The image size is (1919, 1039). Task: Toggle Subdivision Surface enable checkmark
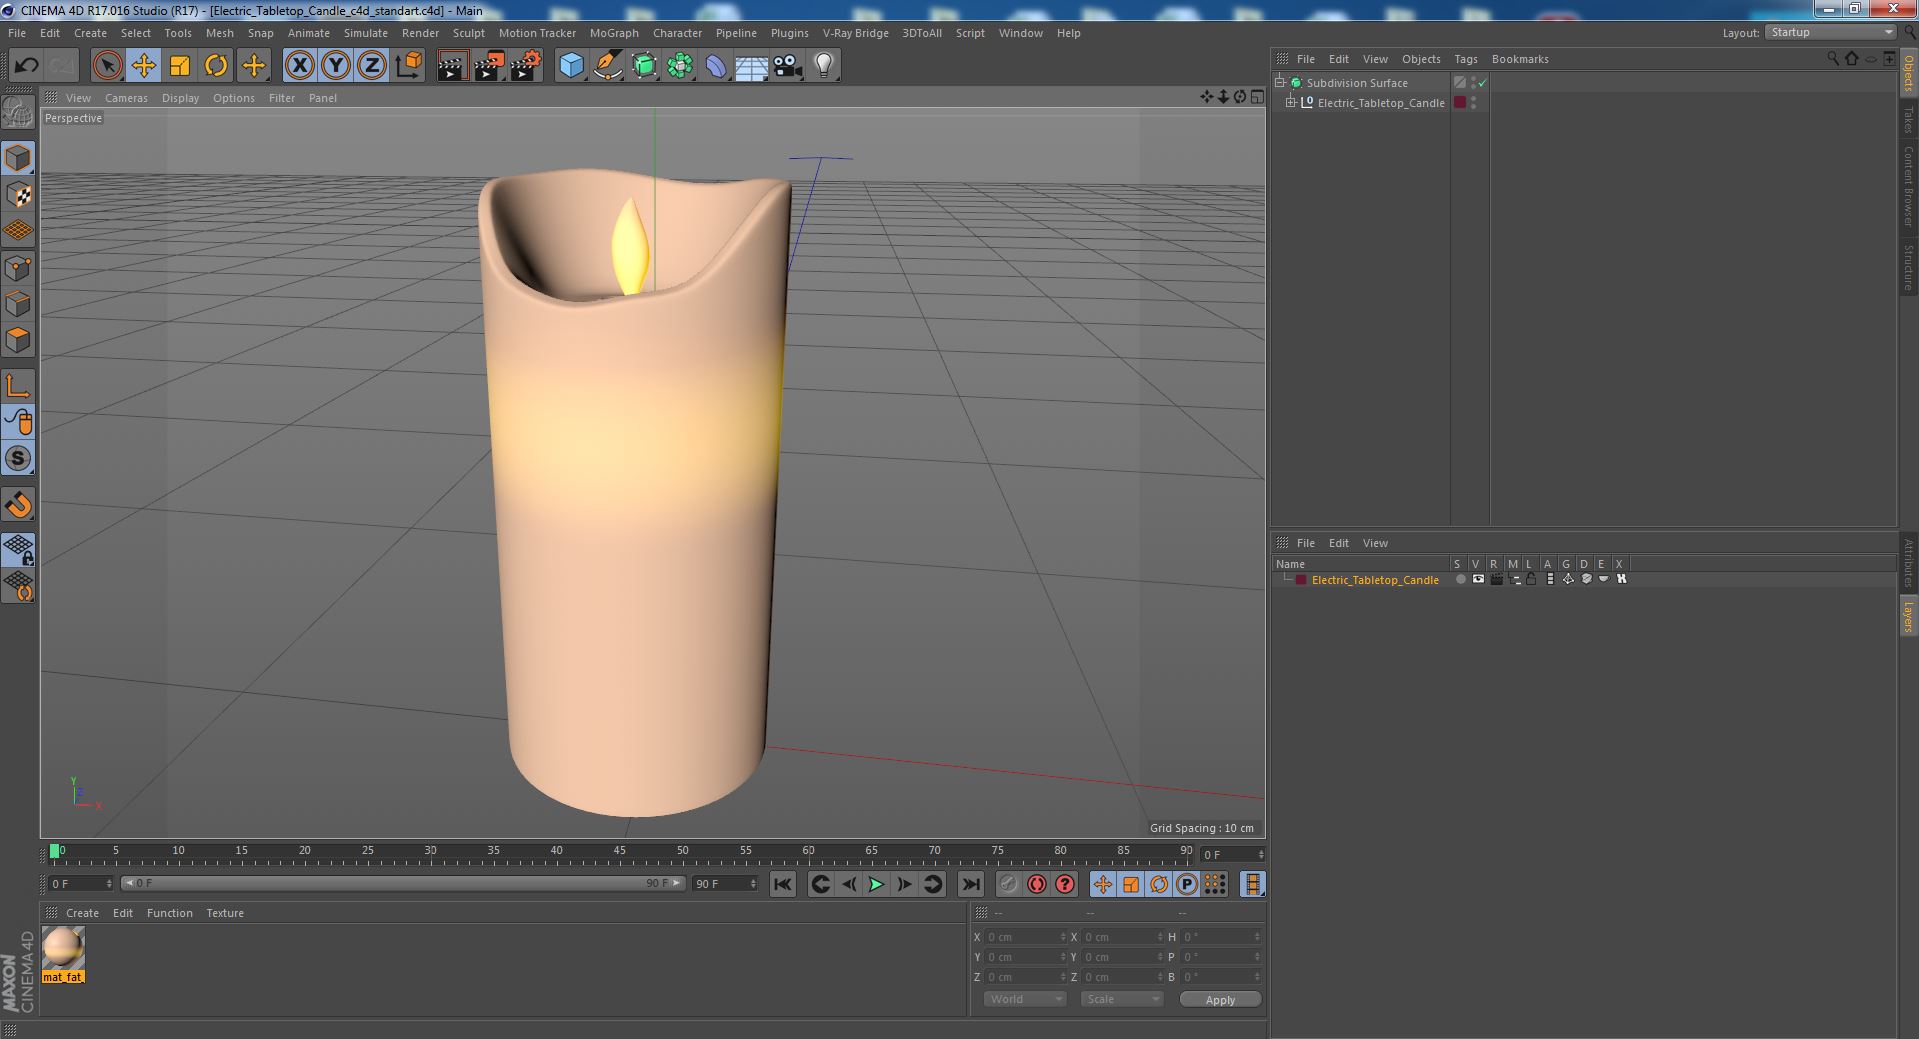(1483, 83)
